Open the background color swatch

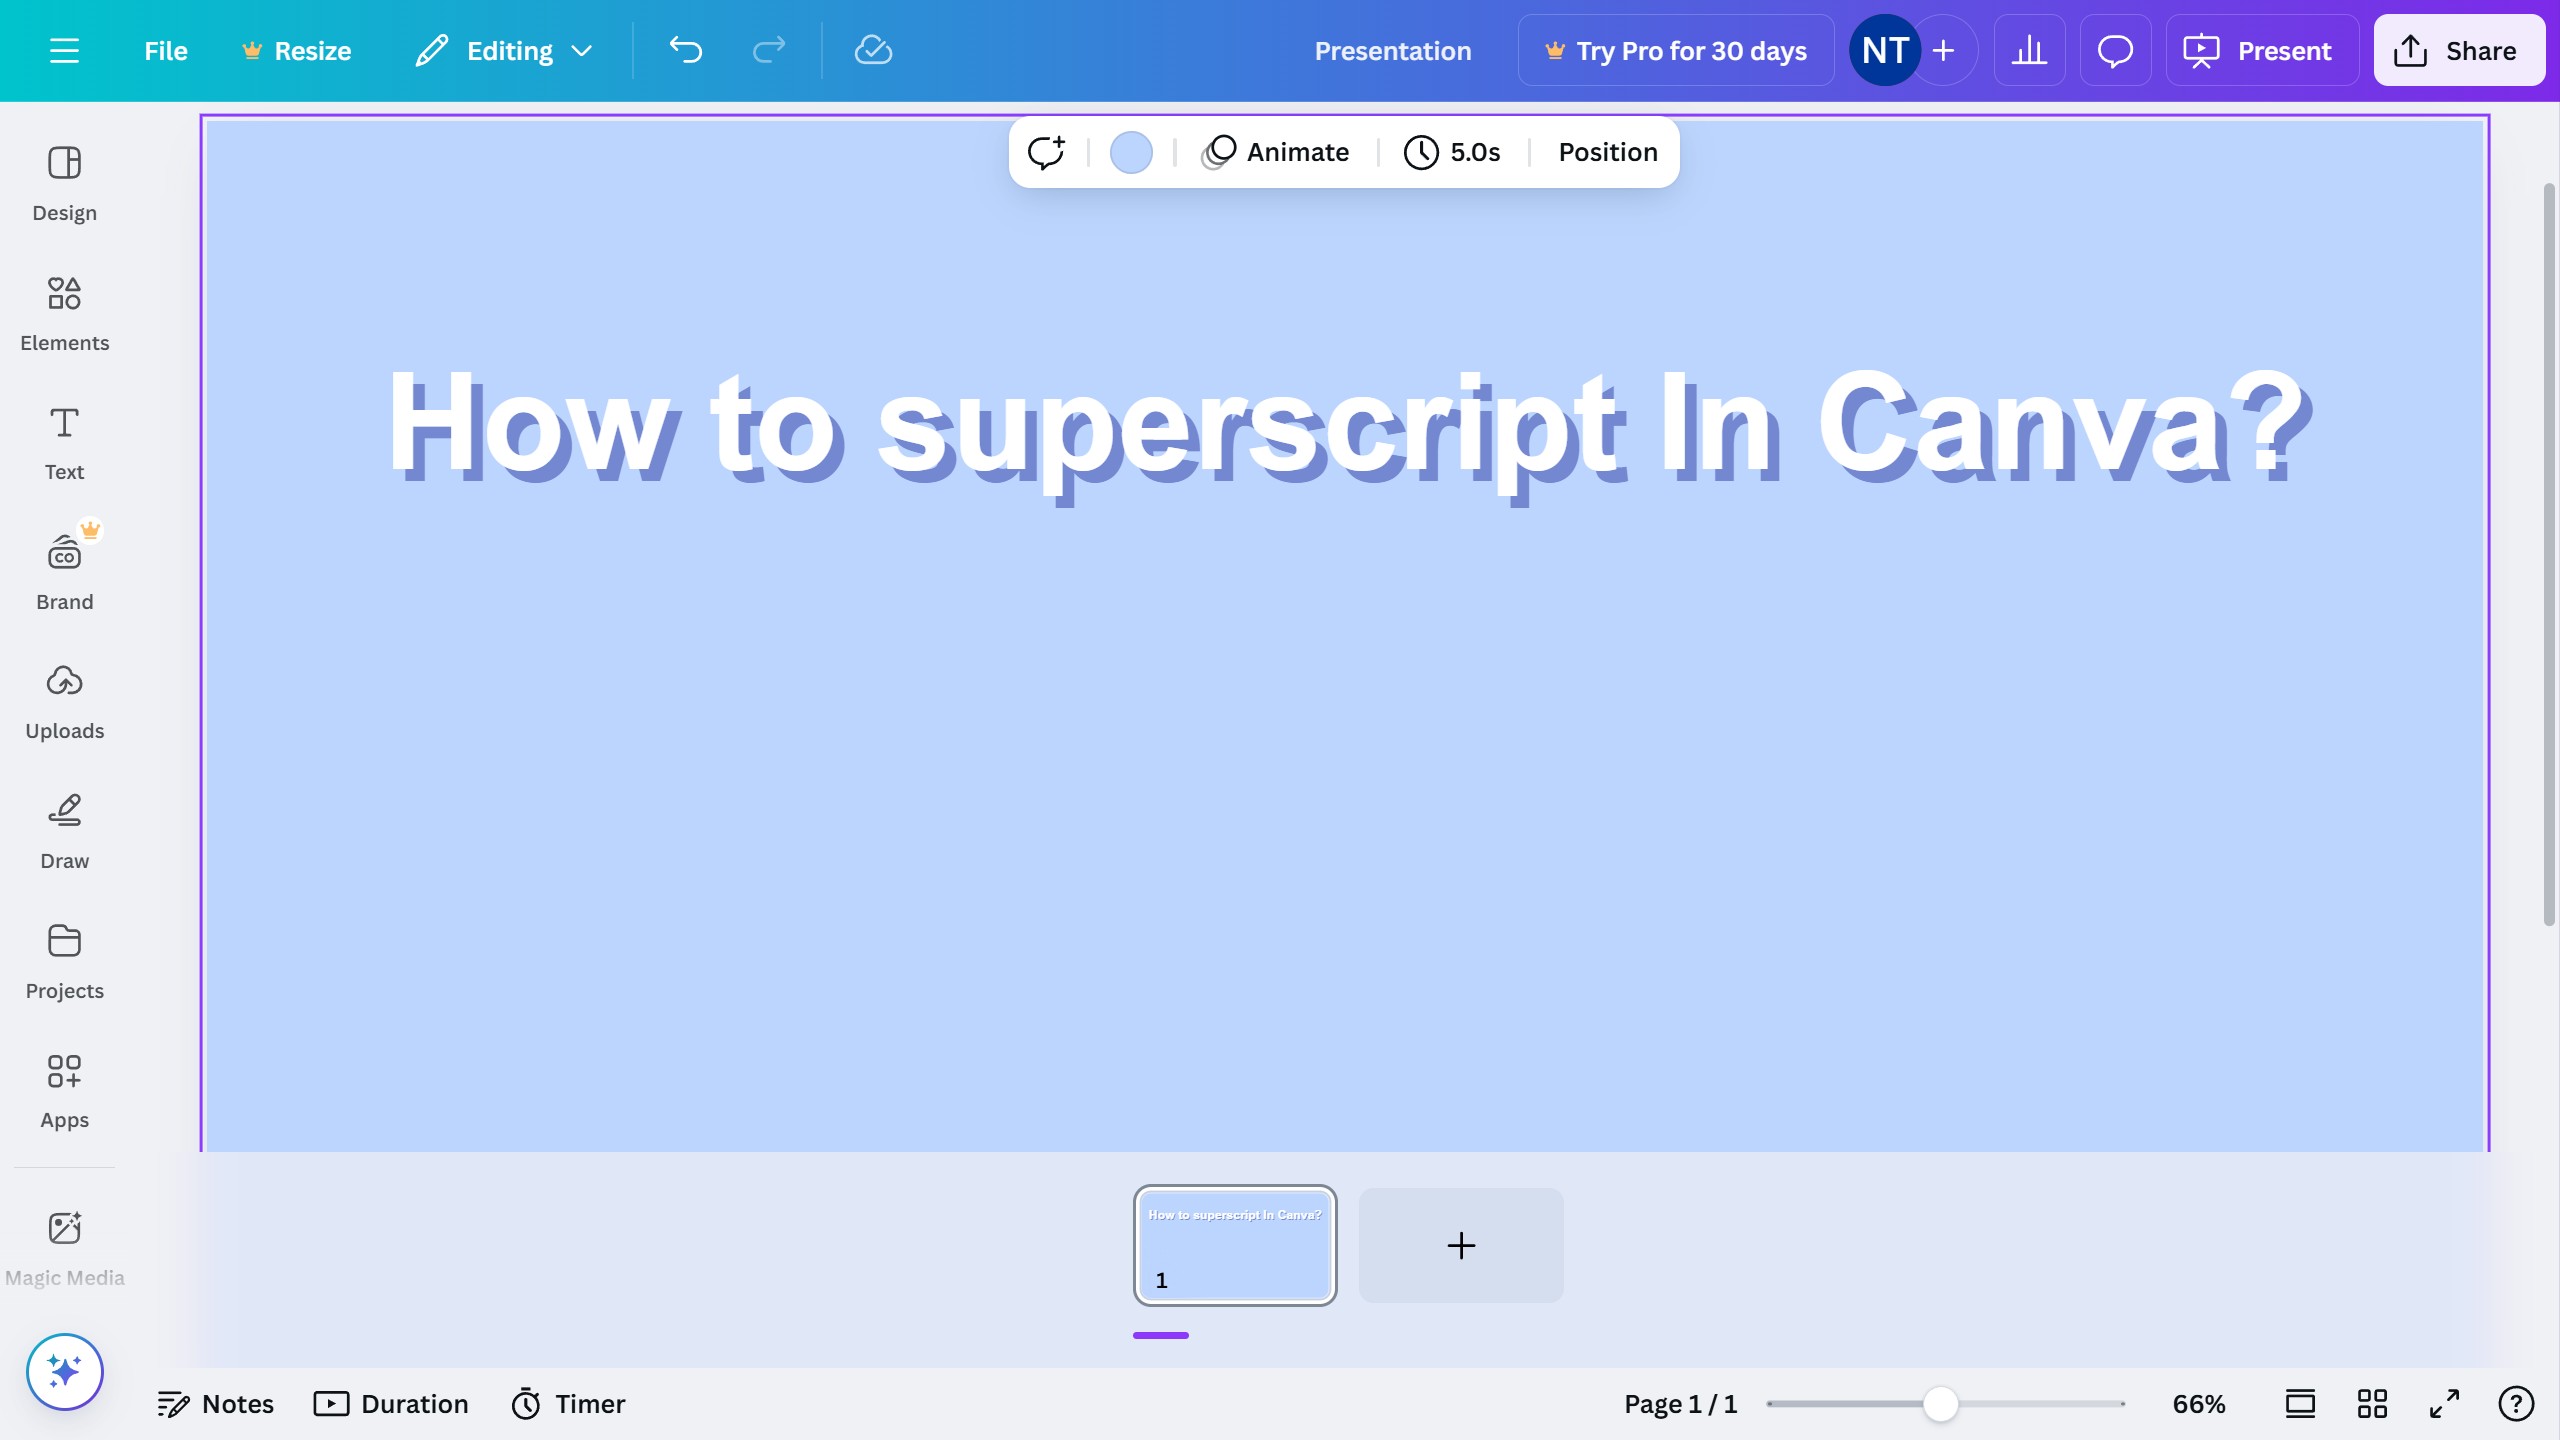[x=1130, y=152]
